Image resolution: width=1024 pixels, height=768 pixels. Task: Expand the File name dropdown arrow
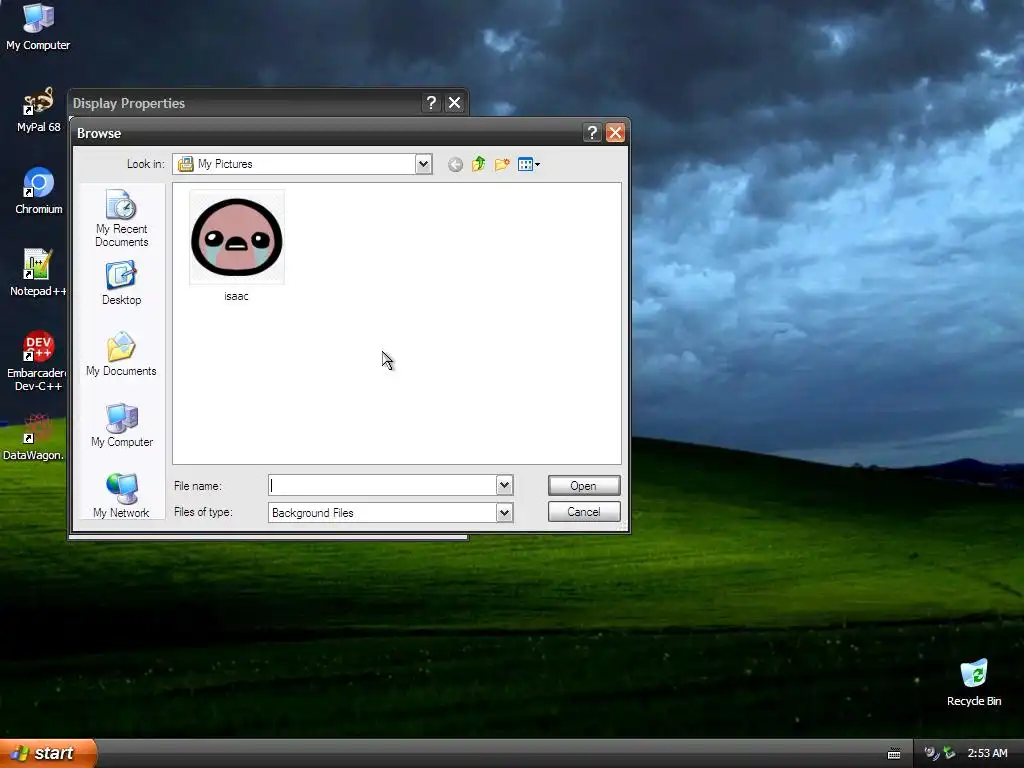pos(504,485)
